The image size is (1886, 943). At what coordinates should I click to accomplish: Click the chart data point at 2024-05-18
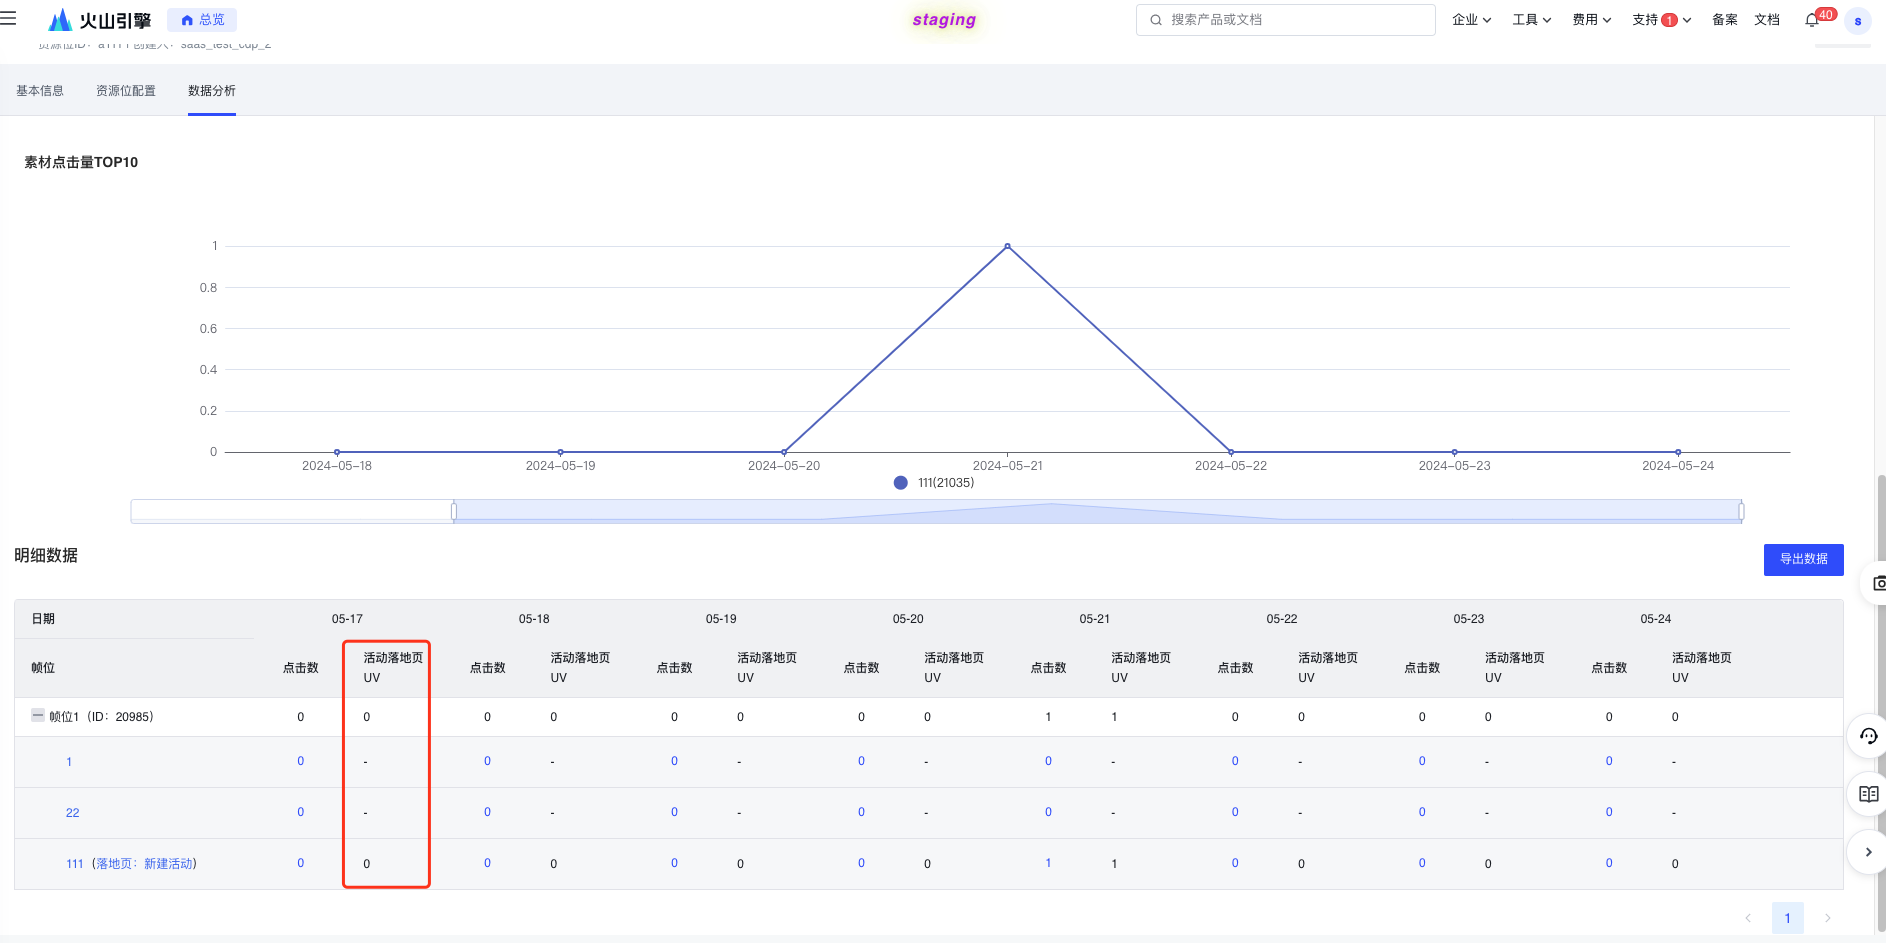click(337, 452)
